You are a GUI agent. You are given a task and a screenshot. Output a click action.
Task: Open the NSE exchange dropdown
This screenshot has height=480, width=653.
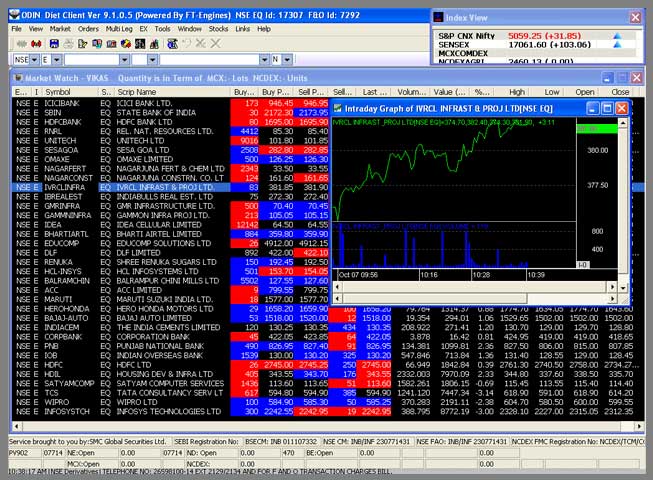click(x=35, y=60)
